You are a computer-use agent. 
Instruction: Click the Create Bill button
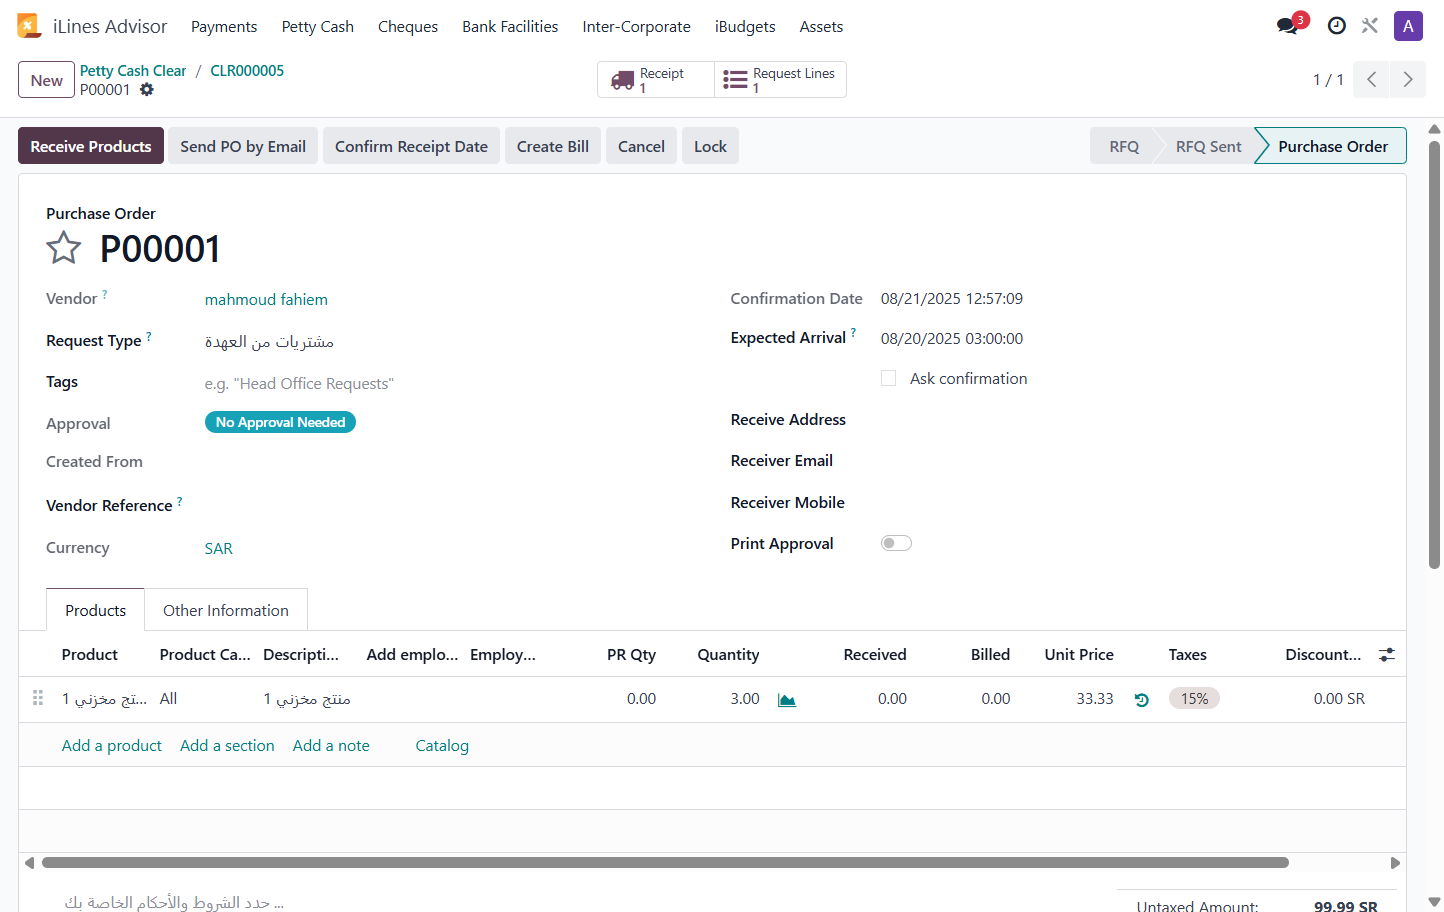553,146
